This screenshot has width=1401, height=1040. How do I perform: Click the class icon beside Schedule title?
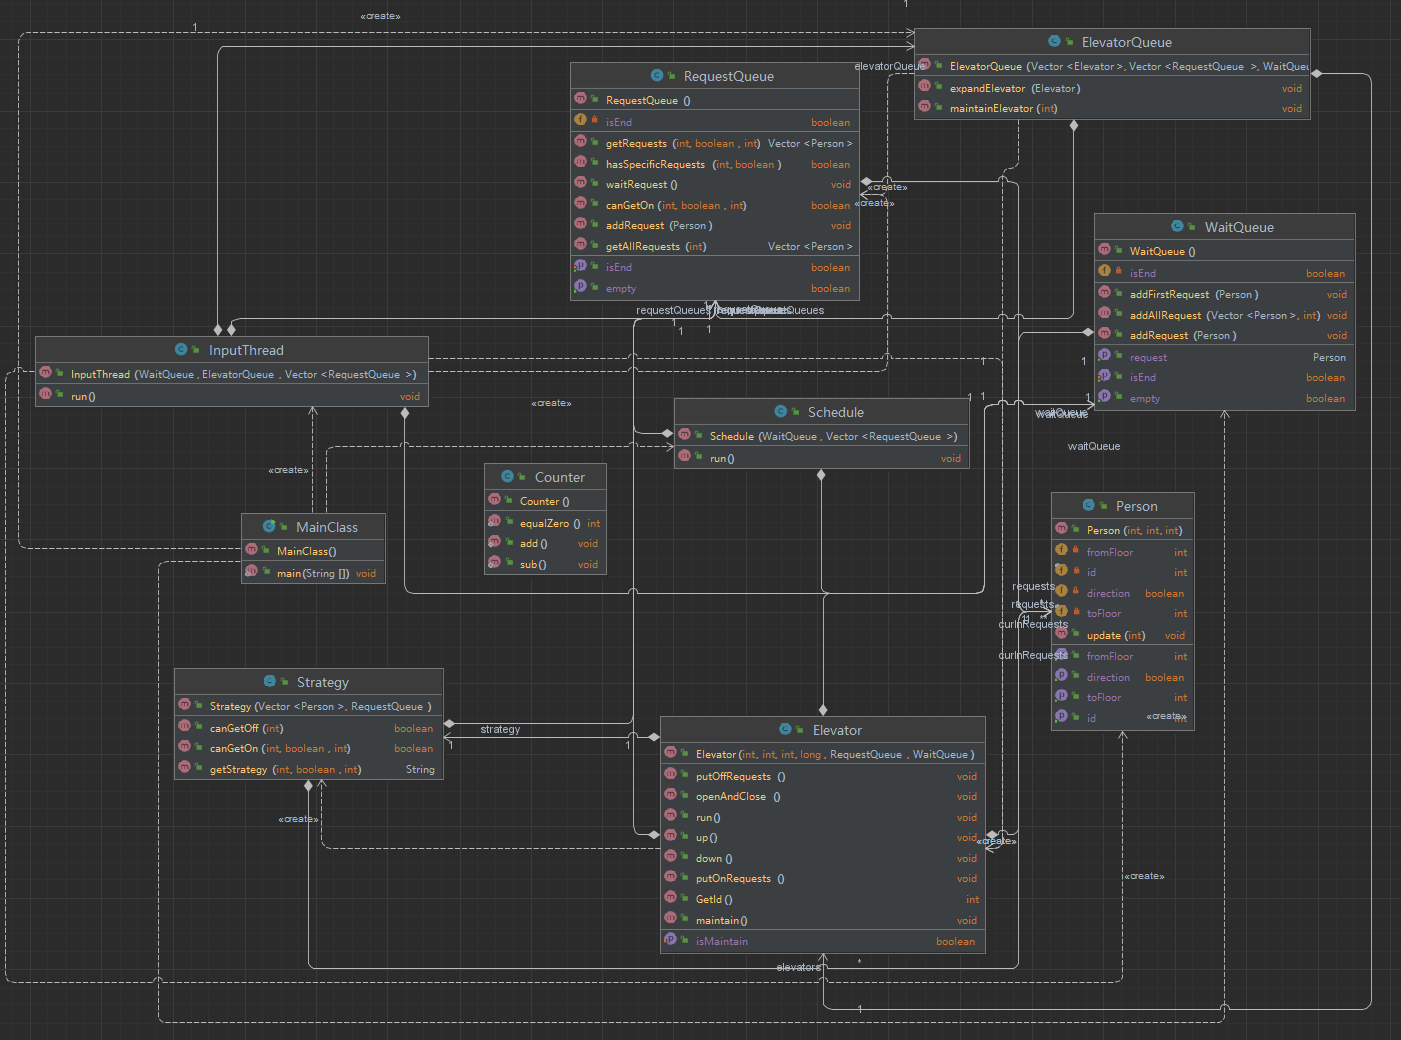[x=780, y=412]
